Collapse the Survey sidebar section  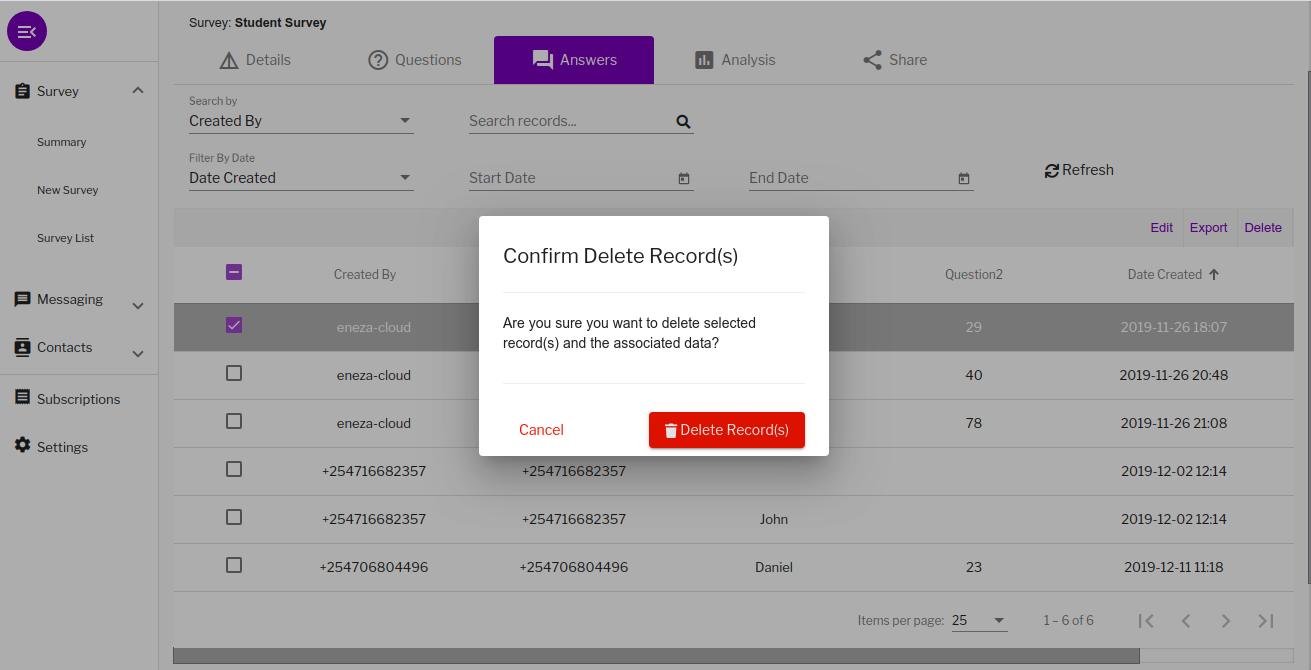(138, 91)
